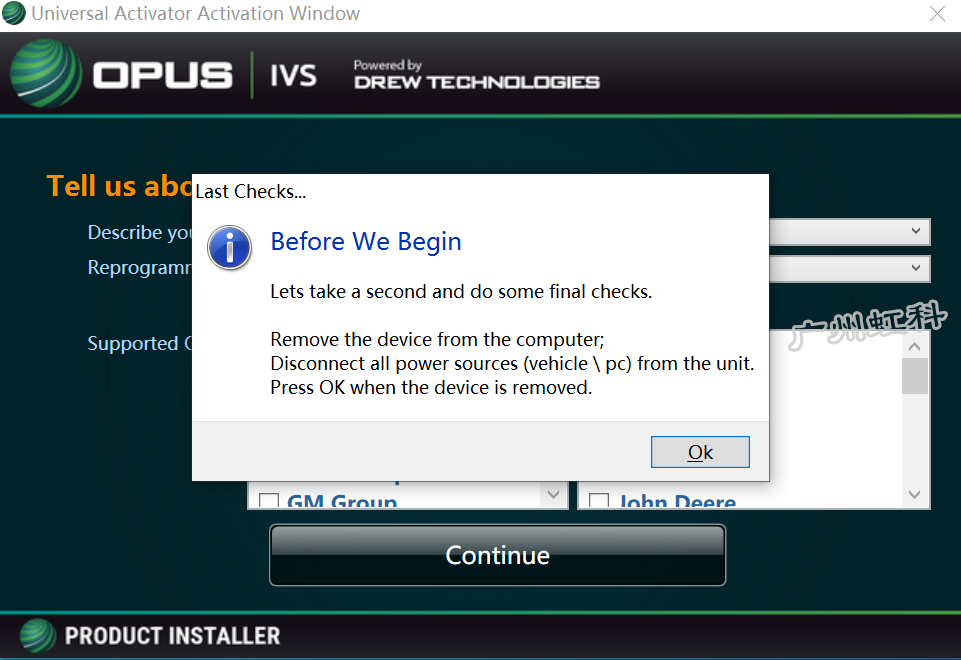This screenshot has height=660, width=961.
Task: Click the right list scroll-down arrow
Action: [x=914, y=495]
